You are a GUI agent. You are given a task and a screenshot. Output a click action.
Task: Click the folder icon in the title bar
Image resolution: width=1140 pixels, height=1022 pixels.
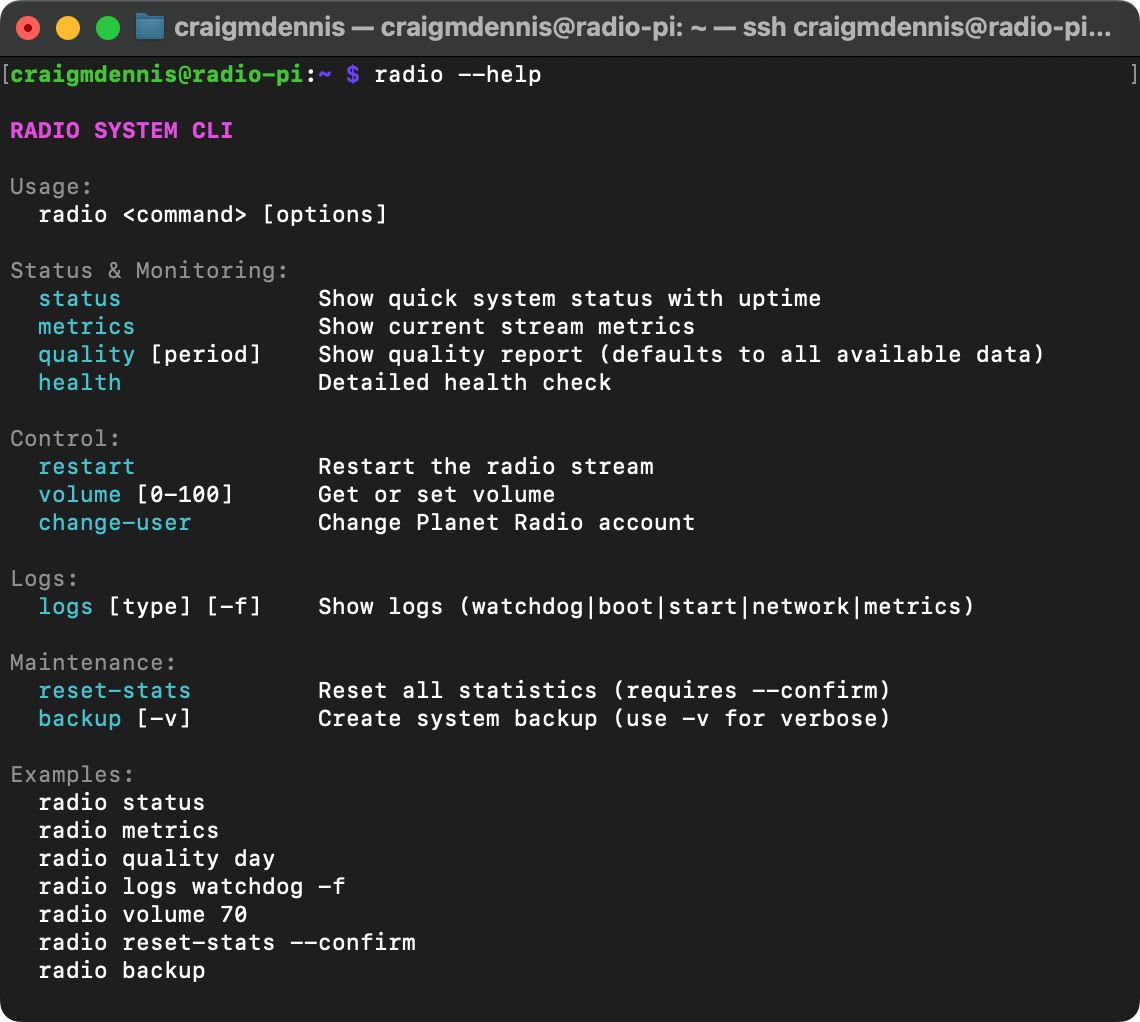pos(149,27)
